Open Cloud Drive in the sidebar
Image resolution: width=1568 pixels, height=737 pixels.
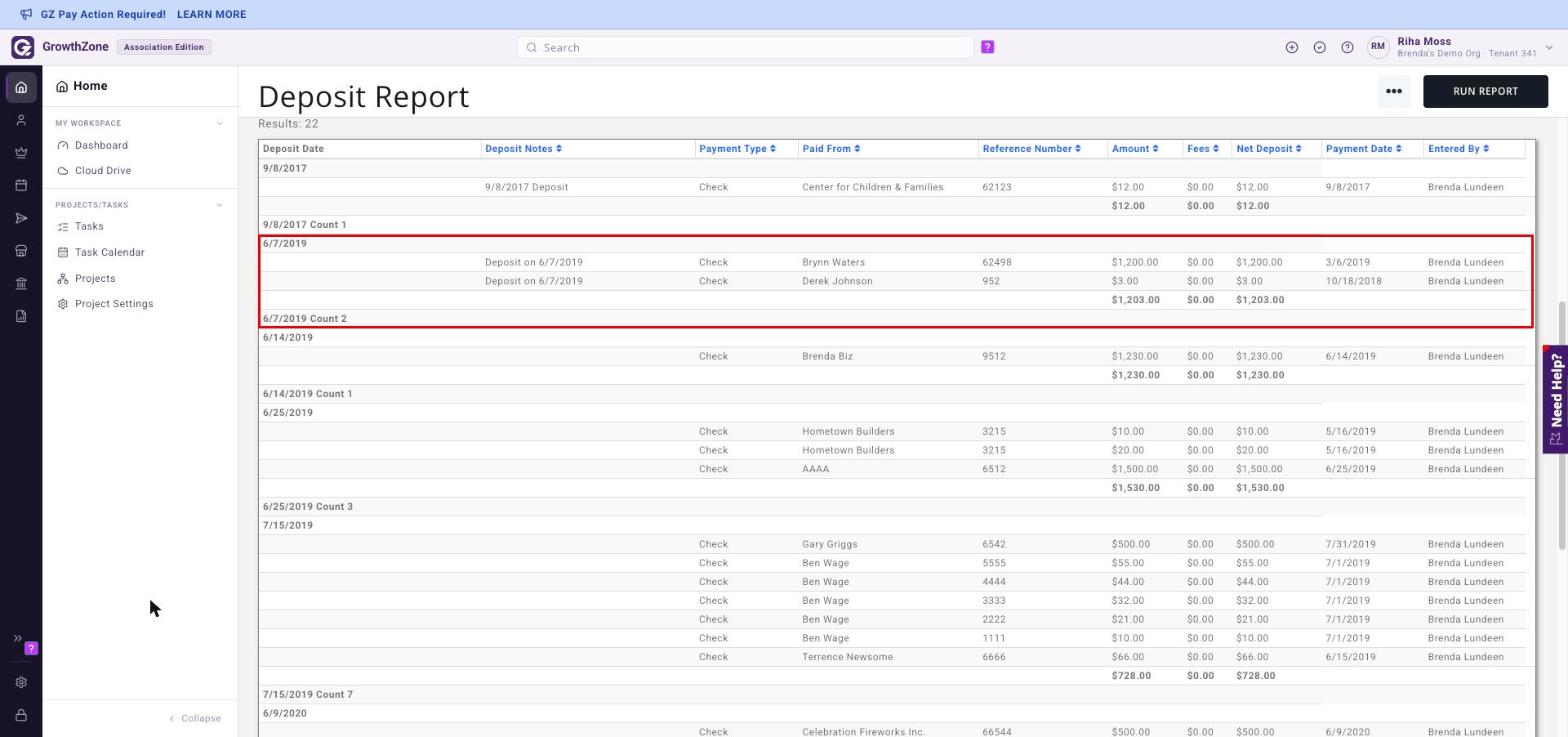pos(103,171)
